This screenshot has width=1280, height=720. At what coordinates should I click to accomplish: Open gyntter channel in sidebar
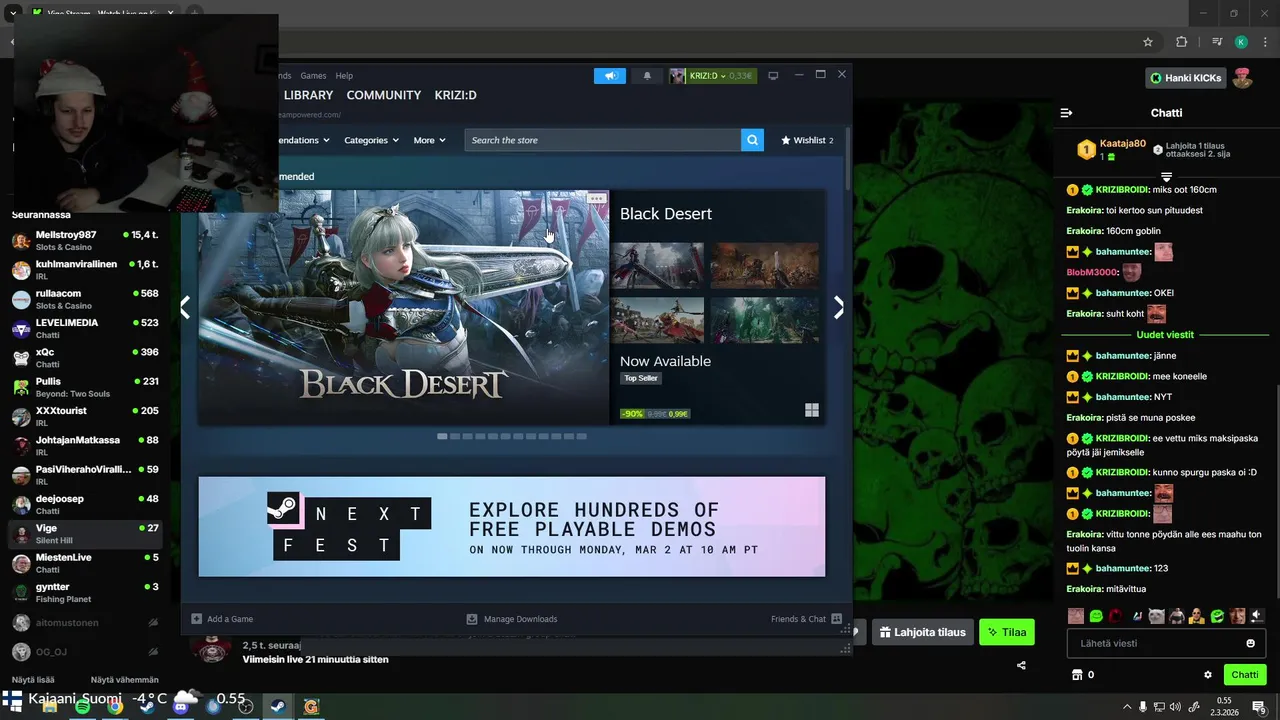[x=84, y=592]
